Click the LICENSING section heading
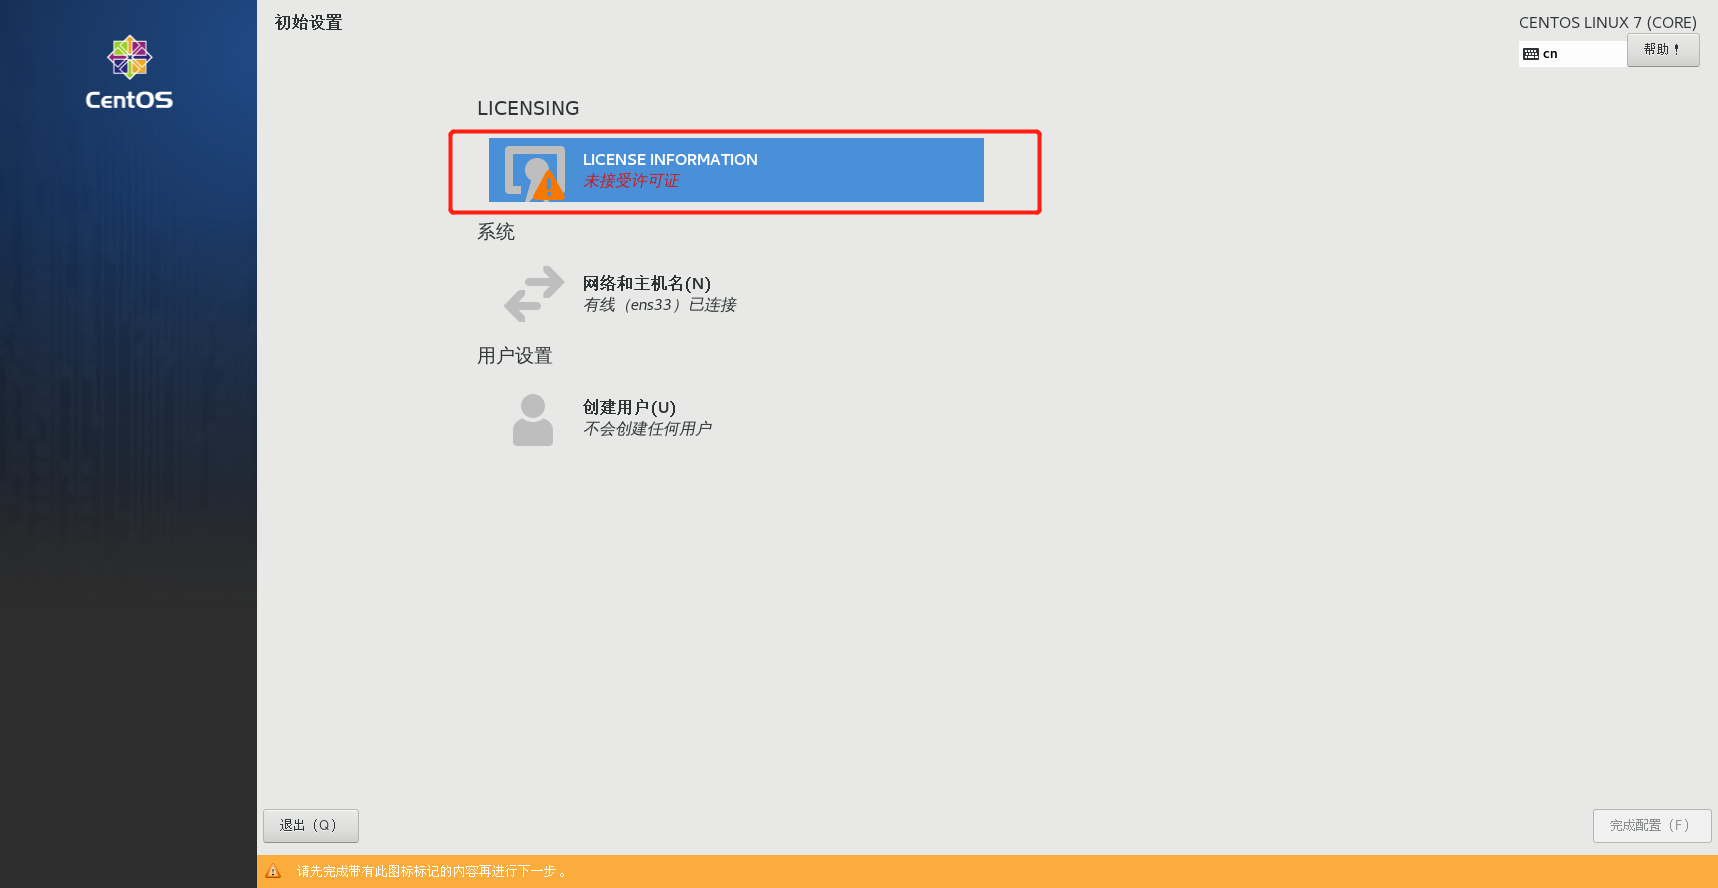 point(528,108)
